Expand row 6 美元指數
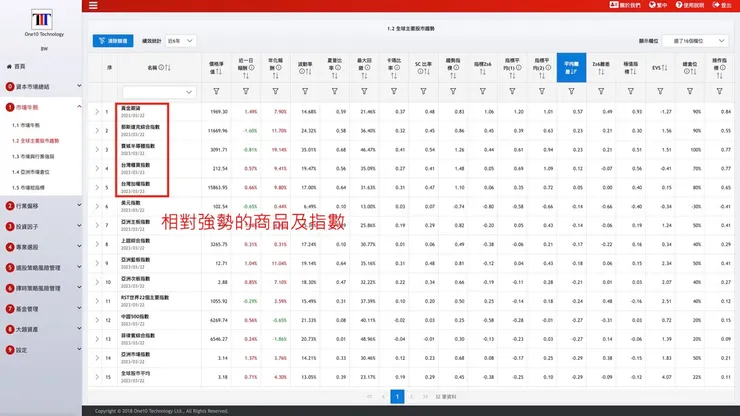The width and height of the screenshot is (740, 416). click(97, 206)
